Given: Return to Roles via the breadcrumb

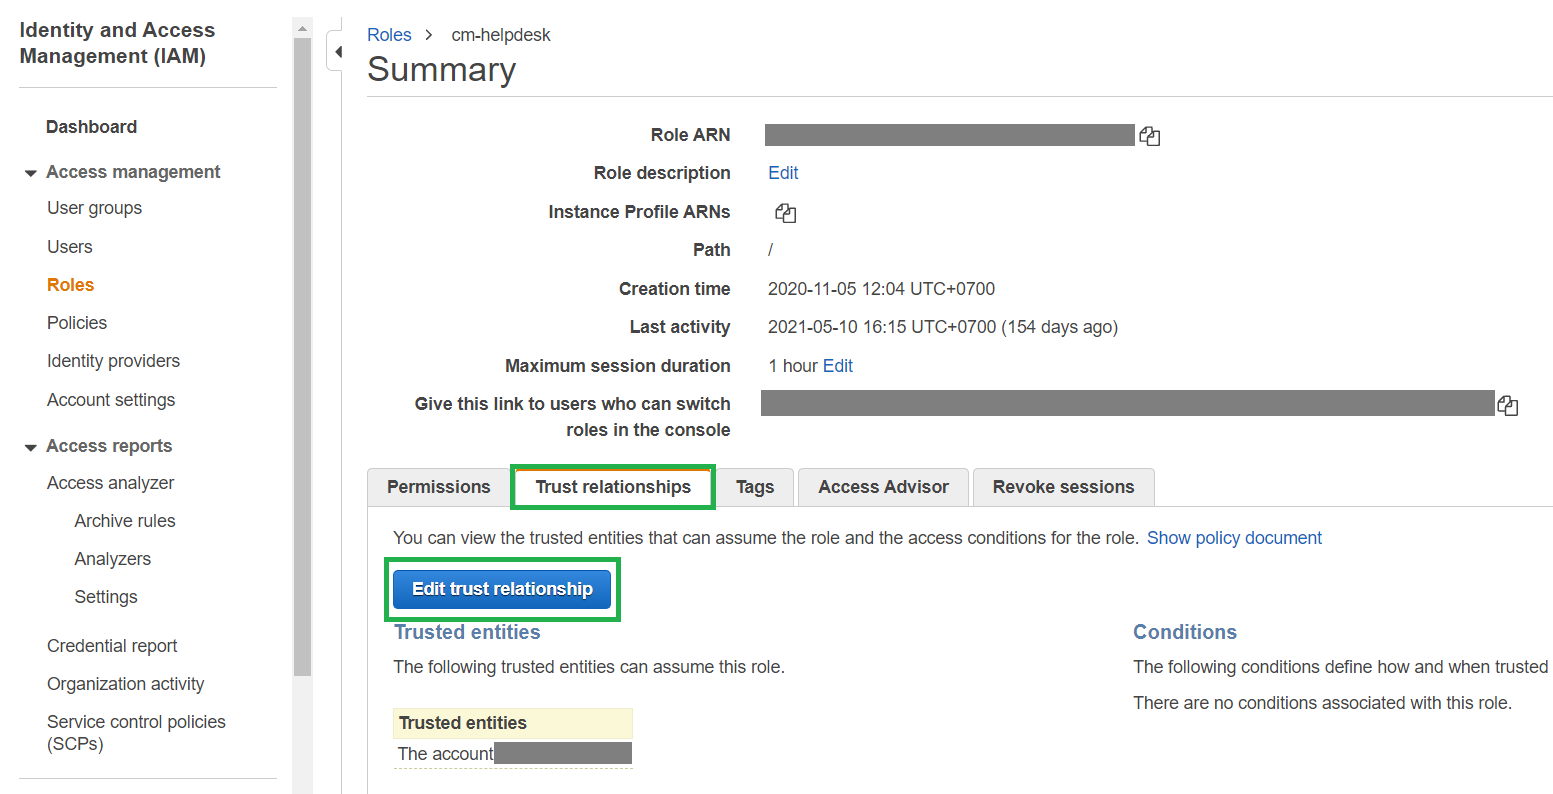Looking at the screenshot, I should coord(389,34).
